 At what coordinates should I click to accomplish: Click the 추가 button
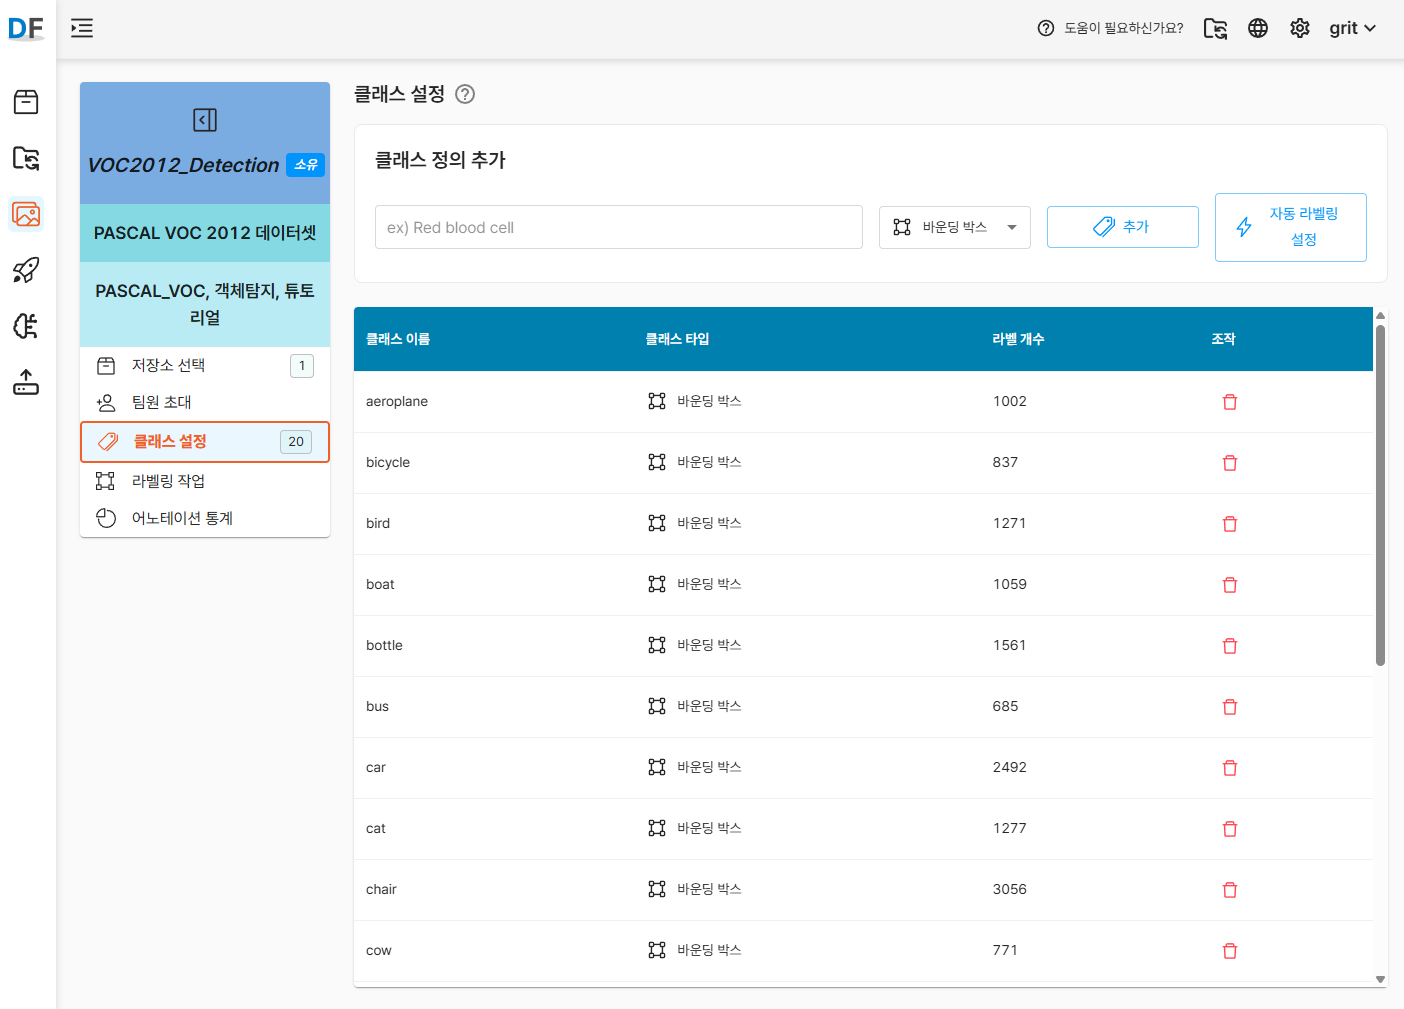pos(1123,227)
